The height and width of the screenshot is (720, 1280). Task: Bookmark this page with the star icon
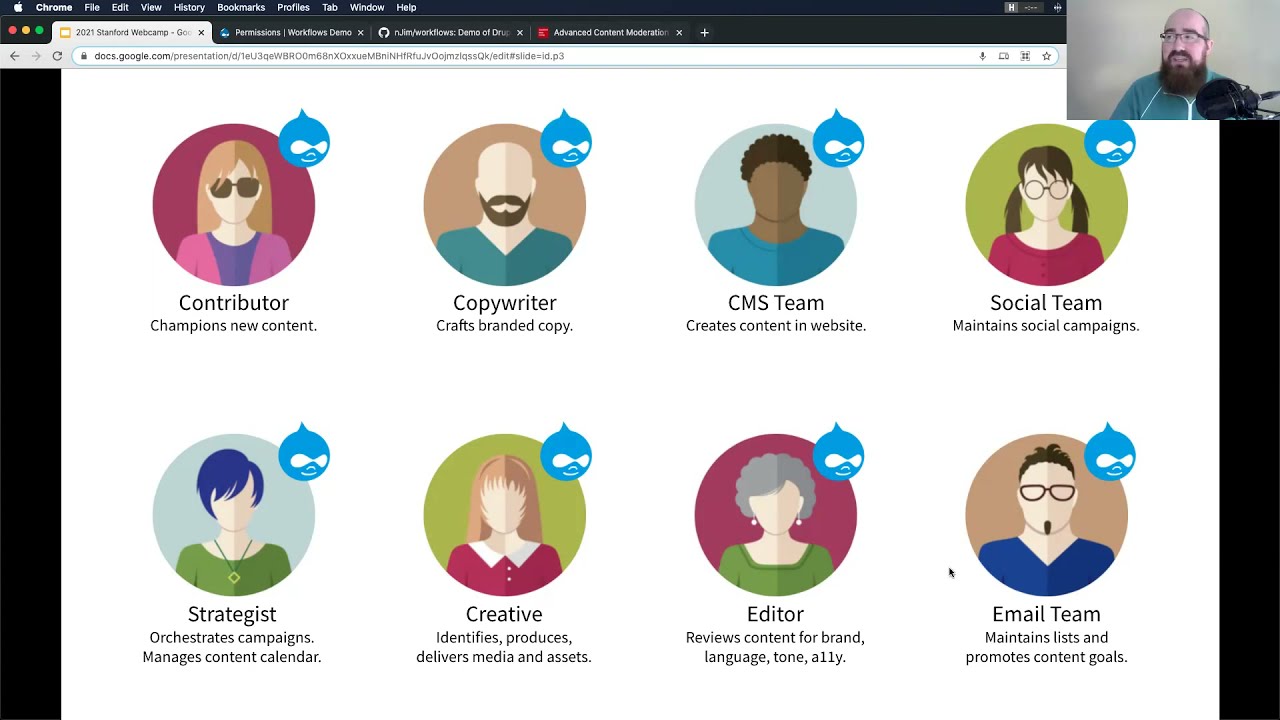[x=1046, y=56]
